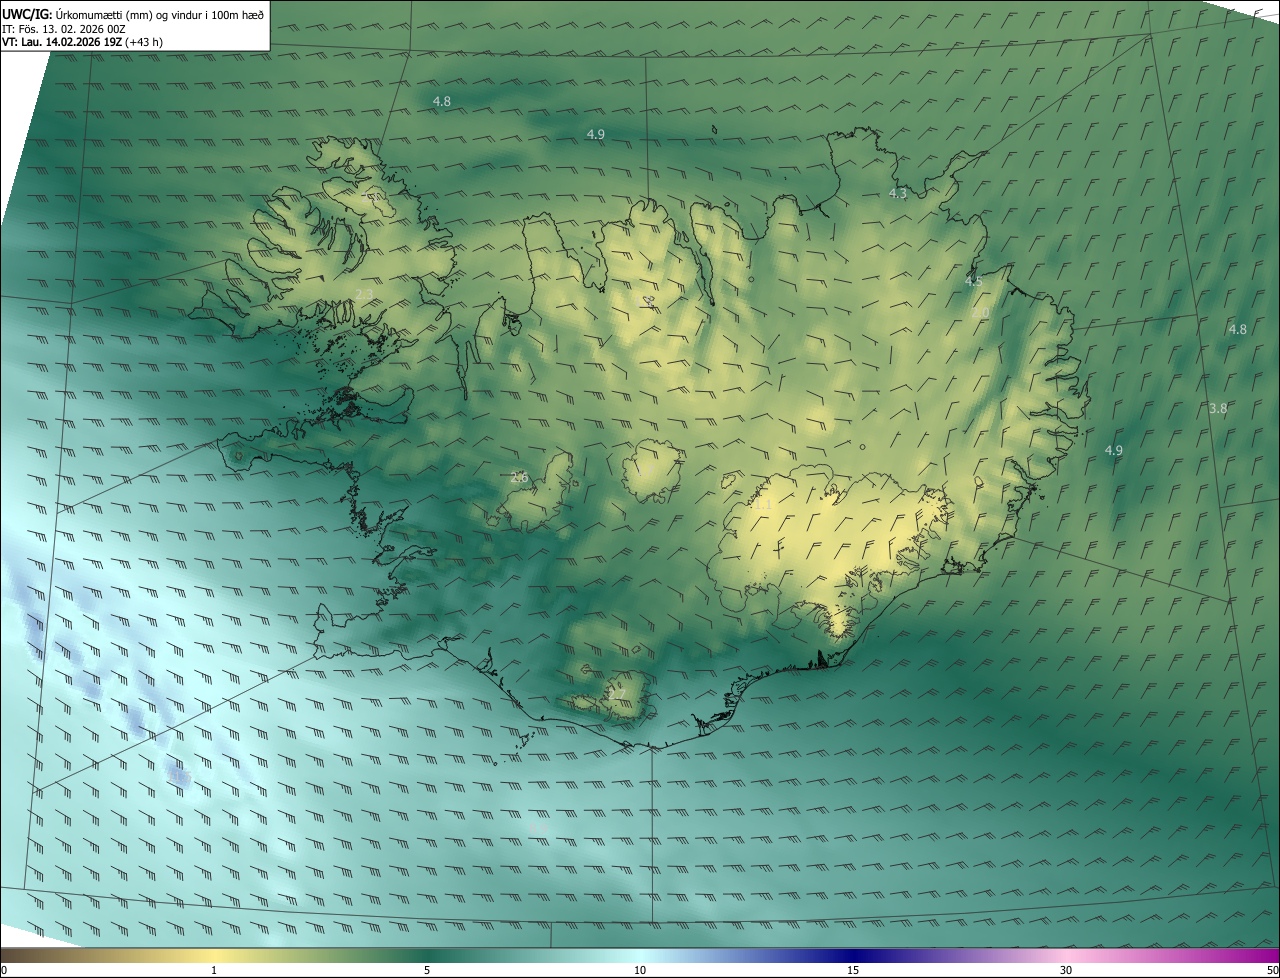Click the '2.6' value label beside Langjökull
The image size is (1280, 978).
click(x=519, y=478)
